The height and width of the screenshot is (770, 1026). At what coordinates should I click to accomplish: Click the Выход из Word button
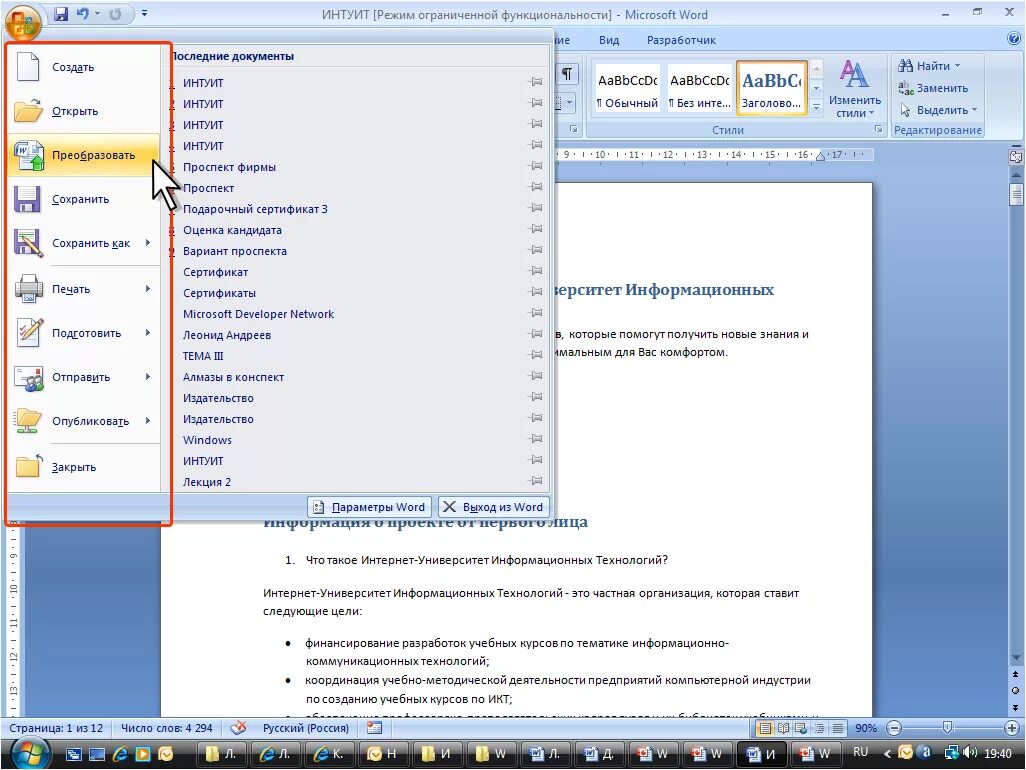pyautogui.click(x=493, y=507)
